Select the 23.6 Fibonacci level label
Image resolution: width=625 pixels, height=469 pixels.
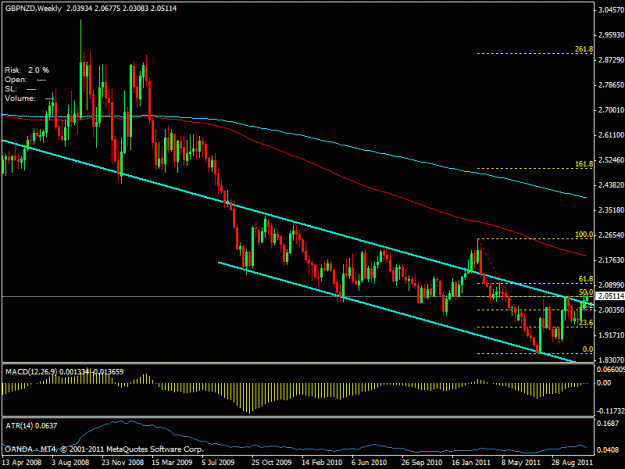[x=586, y=323]
